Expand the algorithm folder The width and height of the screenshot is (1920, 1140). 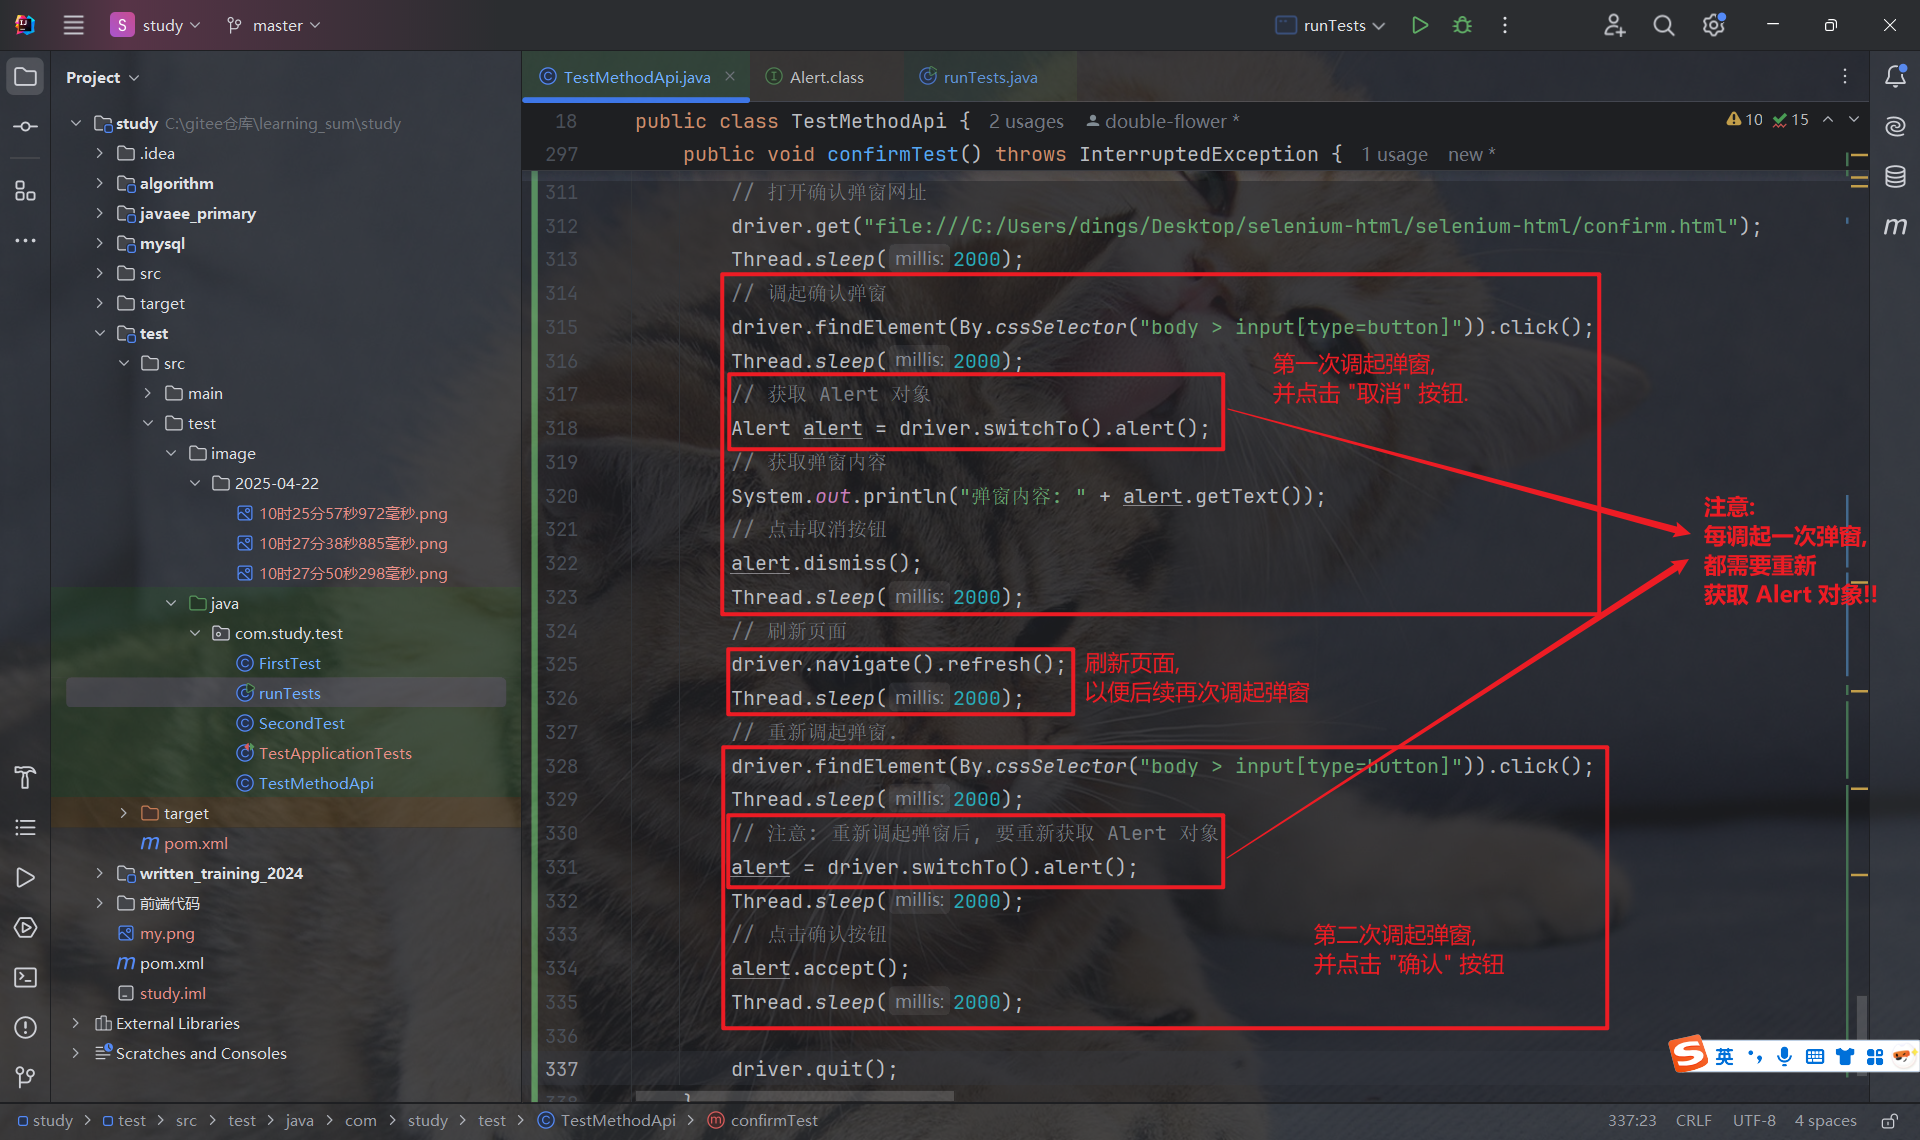click(99, 183)
